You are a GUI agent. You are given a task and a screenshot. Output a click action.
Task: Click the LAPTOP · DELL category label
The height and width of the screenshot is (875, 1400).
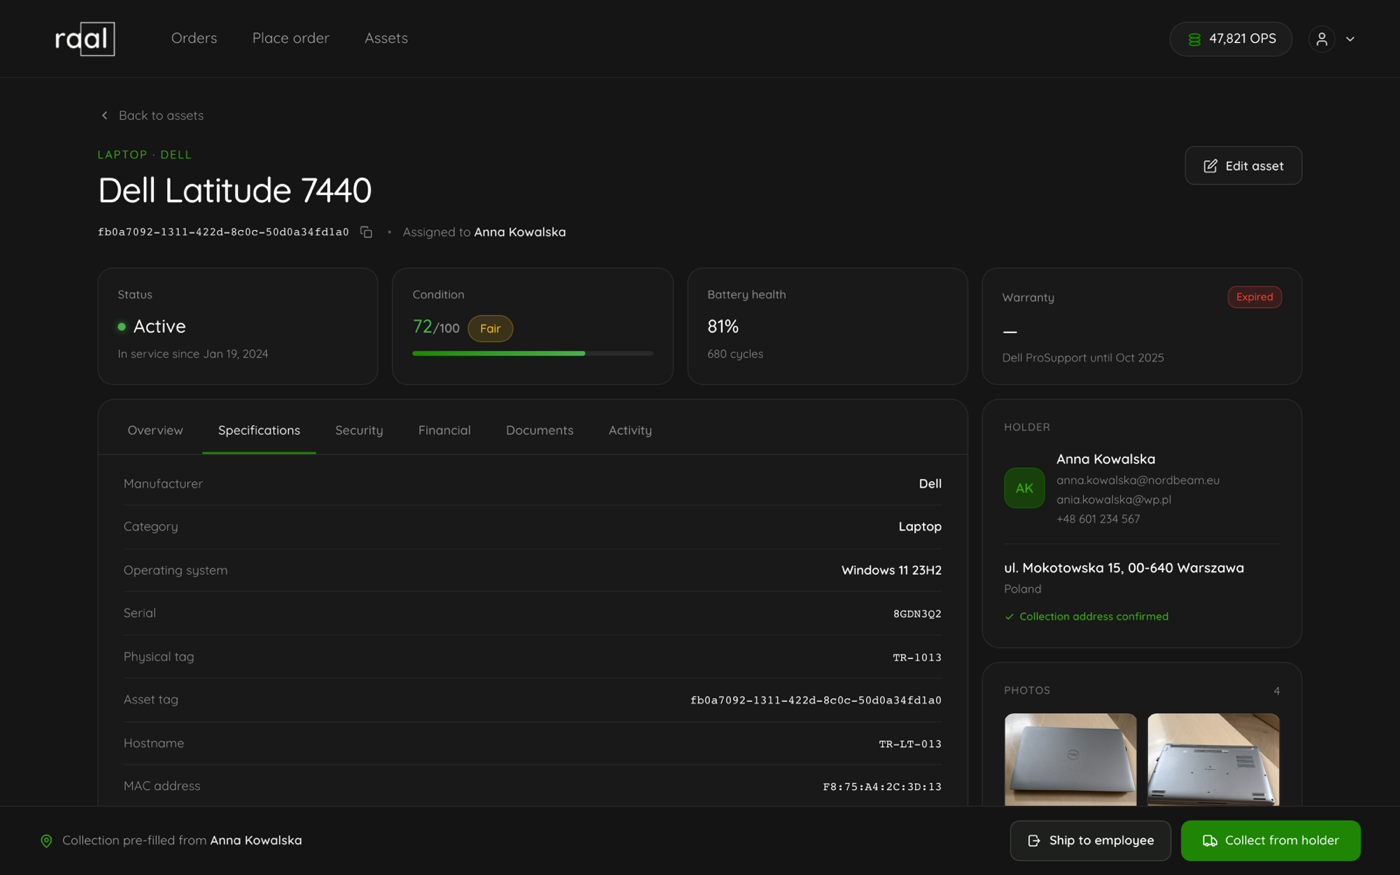(x=145, y=155)
